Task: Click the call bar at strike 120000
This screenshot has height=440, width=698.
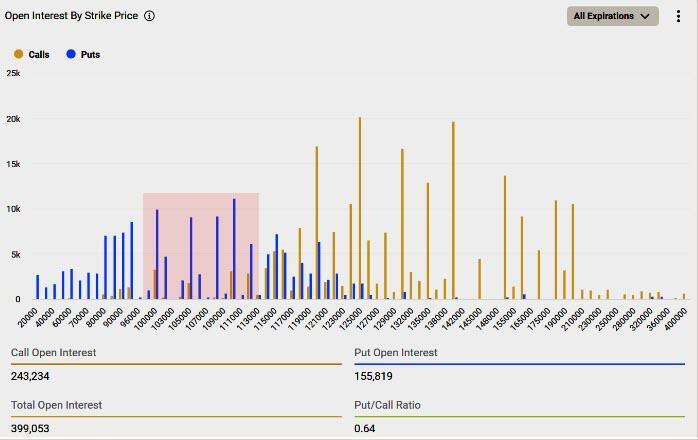Action: pyautogui.click(x=317, y=225)
